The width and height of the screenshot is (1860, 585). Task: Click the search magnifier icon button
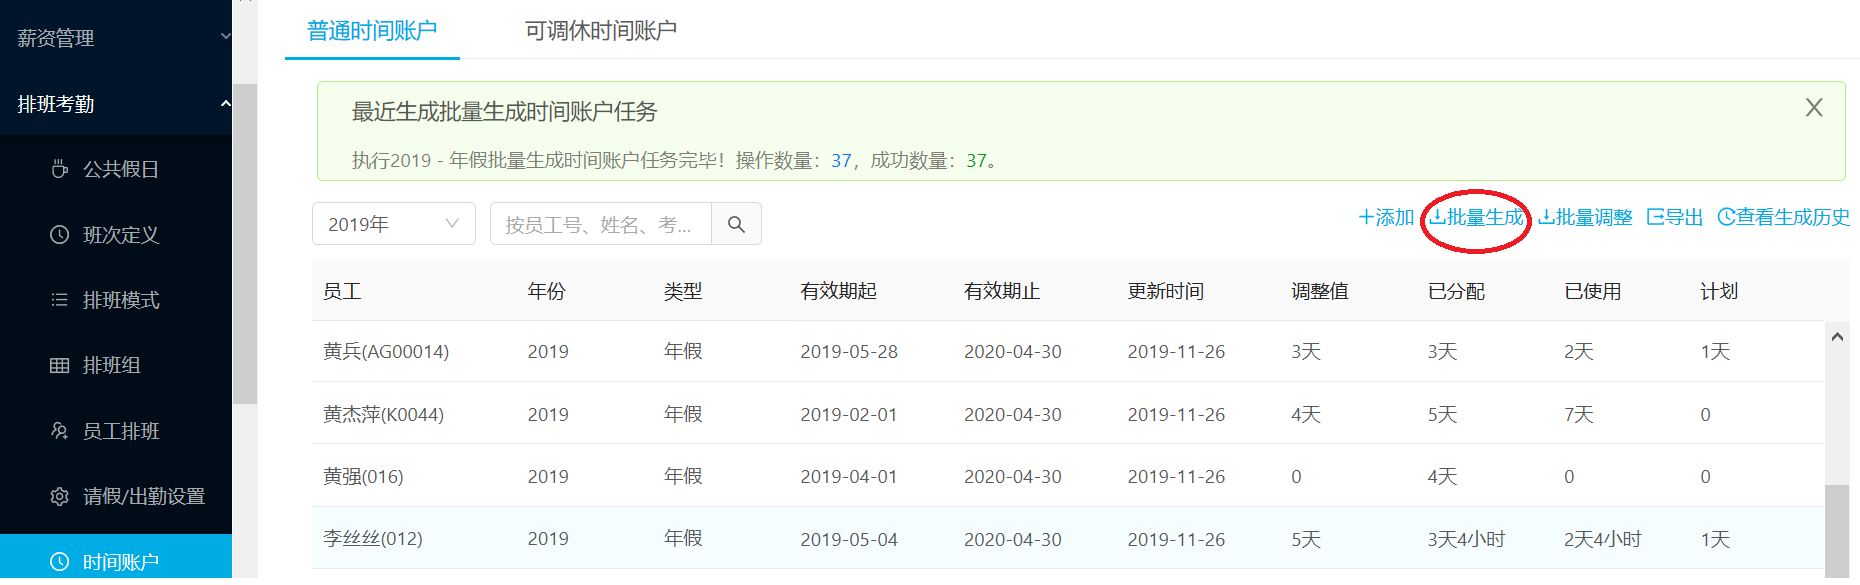tap(736, 224)
